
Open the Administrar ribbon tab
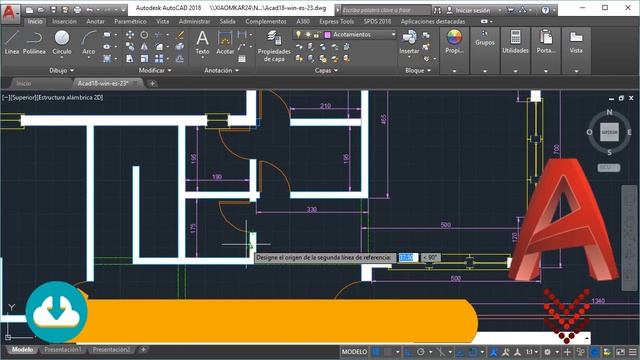coord(194,21)
